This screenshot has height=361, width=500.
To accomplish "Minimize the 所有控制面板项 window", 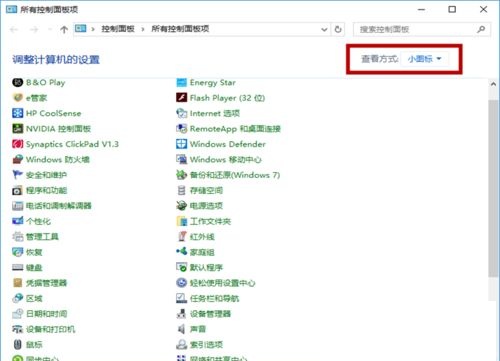I will [421, 9].
